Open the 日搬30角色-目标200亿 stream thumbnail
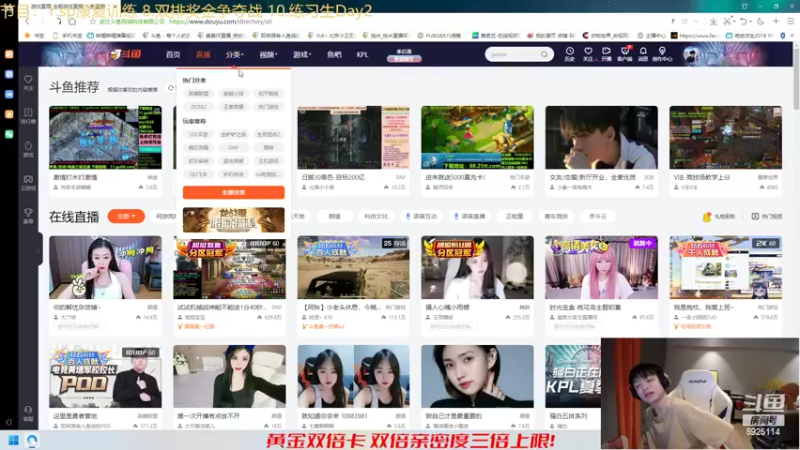Screen dimensions: 800x450 point(354,137)
